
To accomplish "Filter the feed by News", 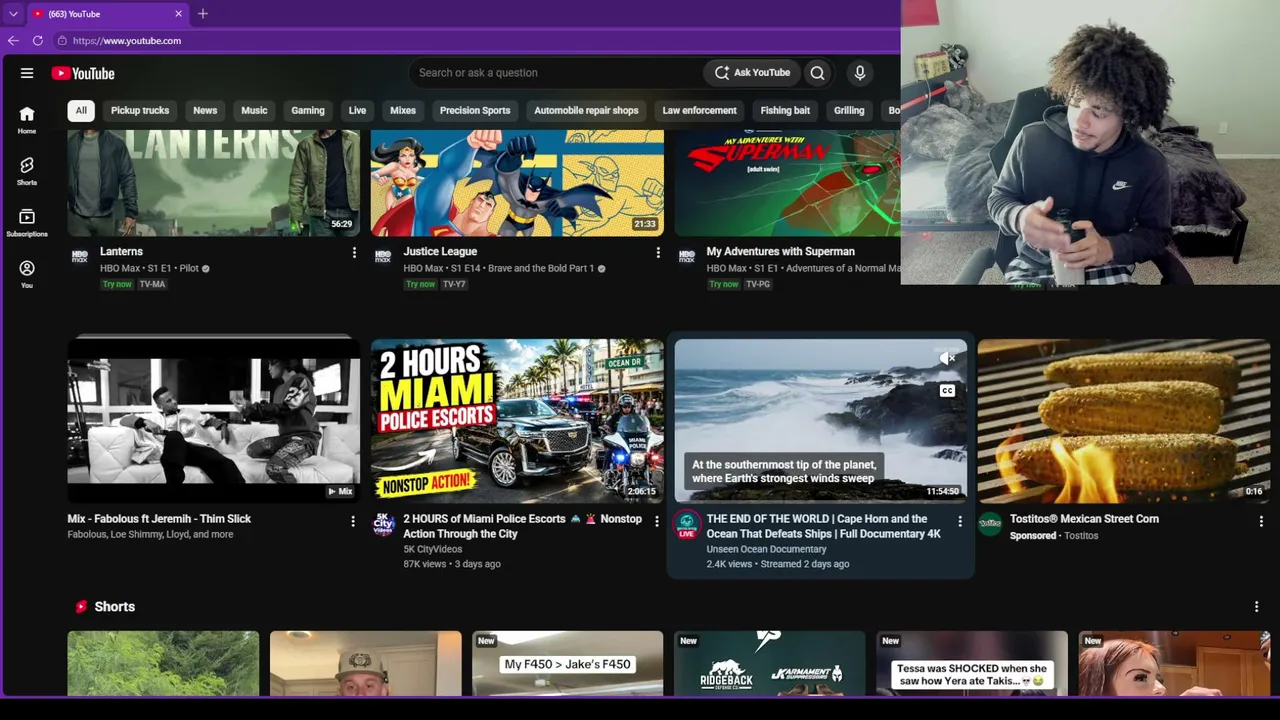I will (x=205, y=110).
